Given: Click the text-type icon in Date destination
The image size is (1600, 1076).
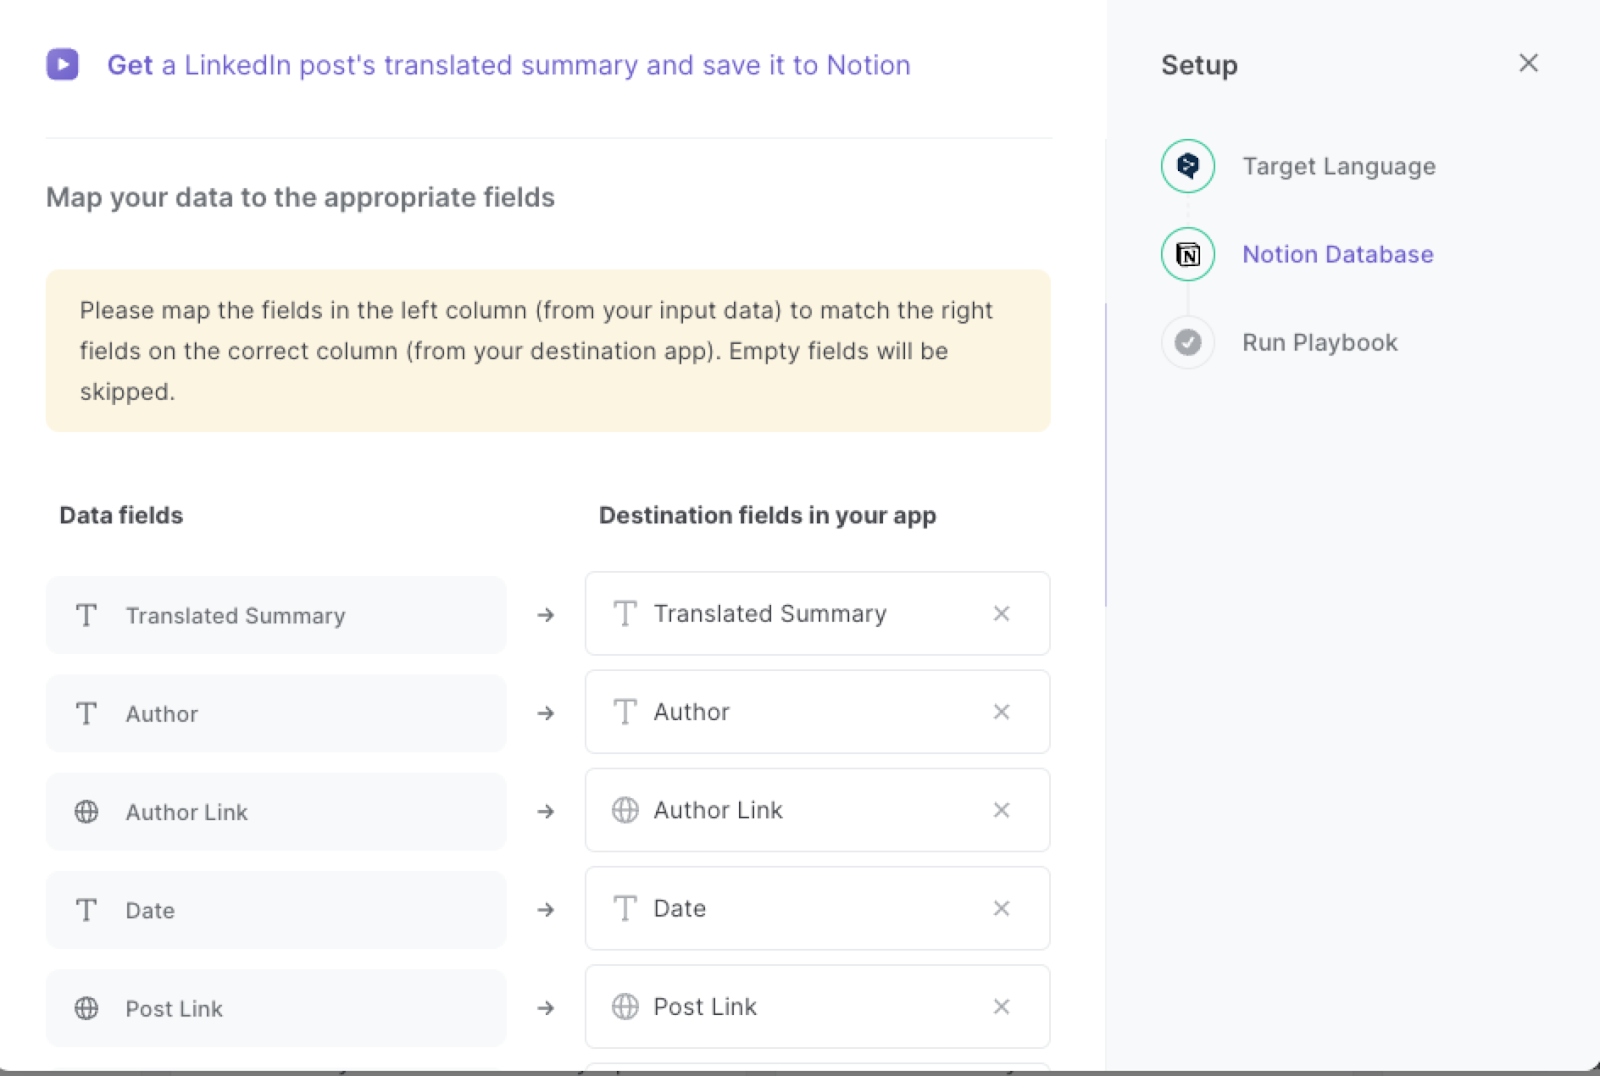Looking at the screenshot, I should (x=625, y=908).
